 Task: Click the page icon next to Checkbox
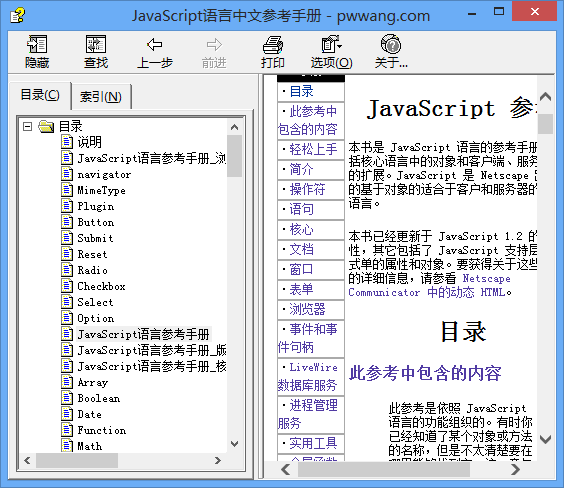pyautogui.click(x=67, y=286)
